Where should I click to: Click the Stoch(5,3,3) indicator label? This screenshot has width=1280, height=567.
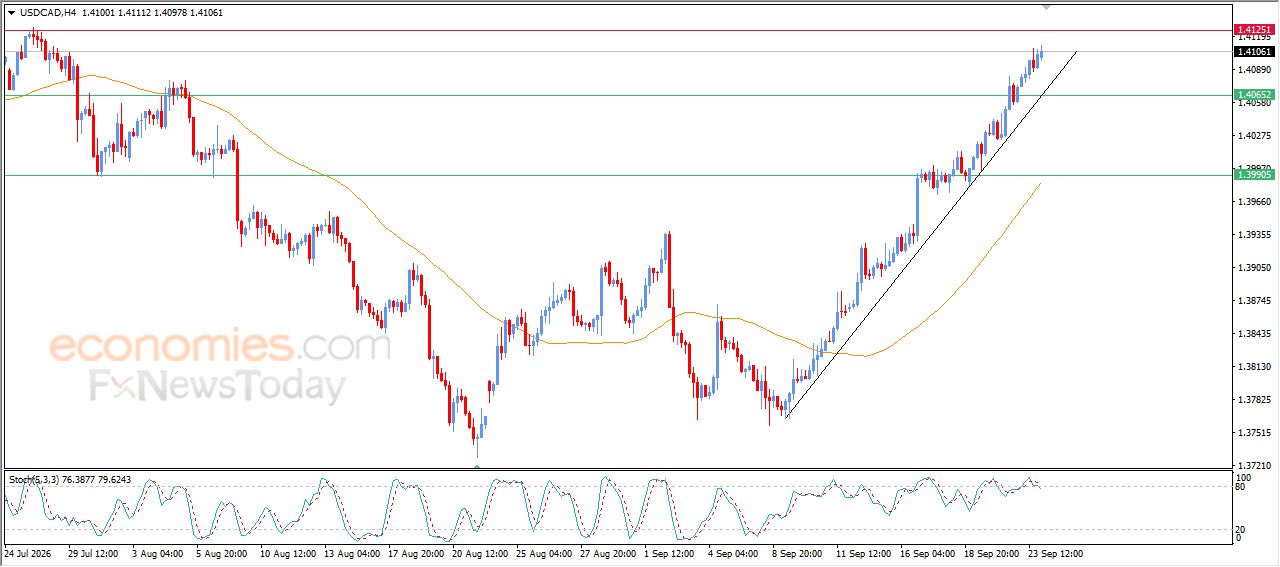[36, 480]
